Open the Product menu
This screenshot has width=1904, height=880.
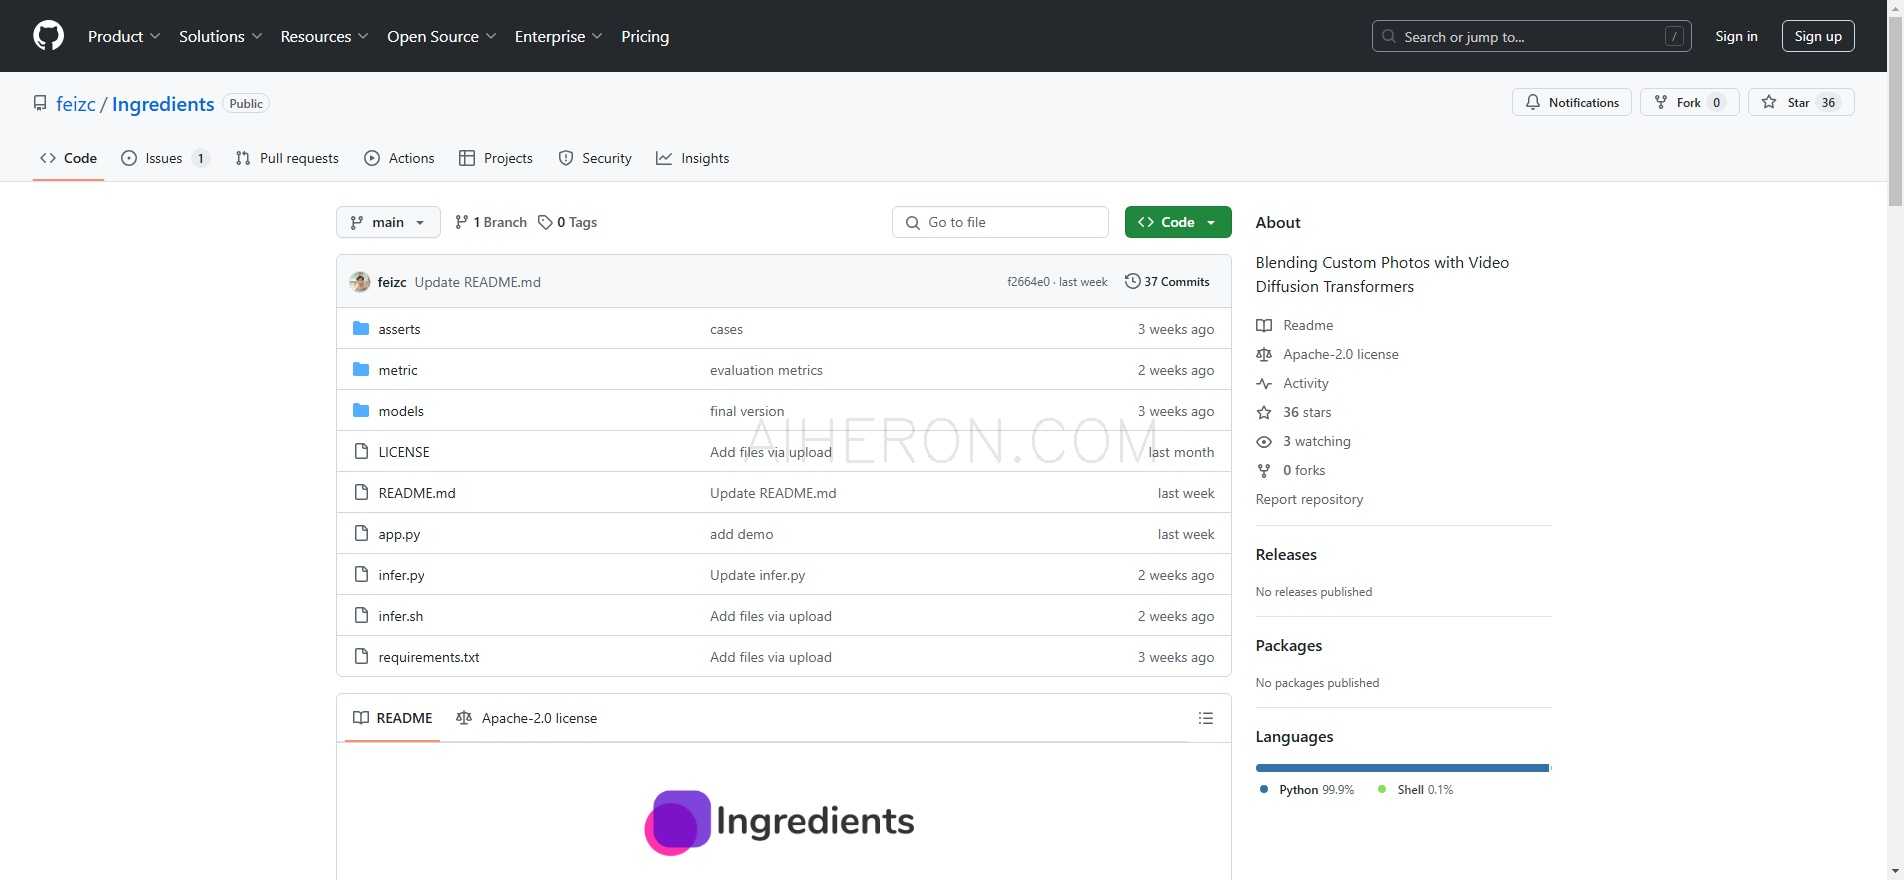[124, 36]
